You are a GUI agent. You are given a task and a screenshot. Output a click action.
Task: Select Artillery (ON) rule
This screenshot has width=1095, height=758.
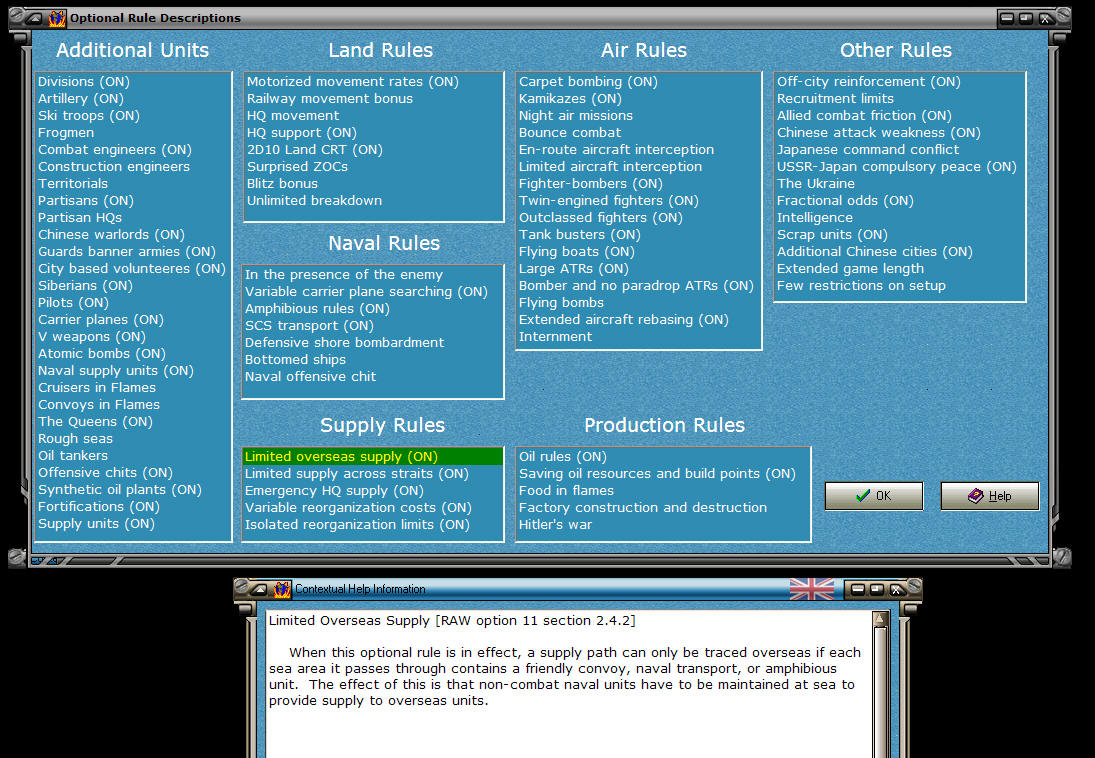(x=81, y=99)
